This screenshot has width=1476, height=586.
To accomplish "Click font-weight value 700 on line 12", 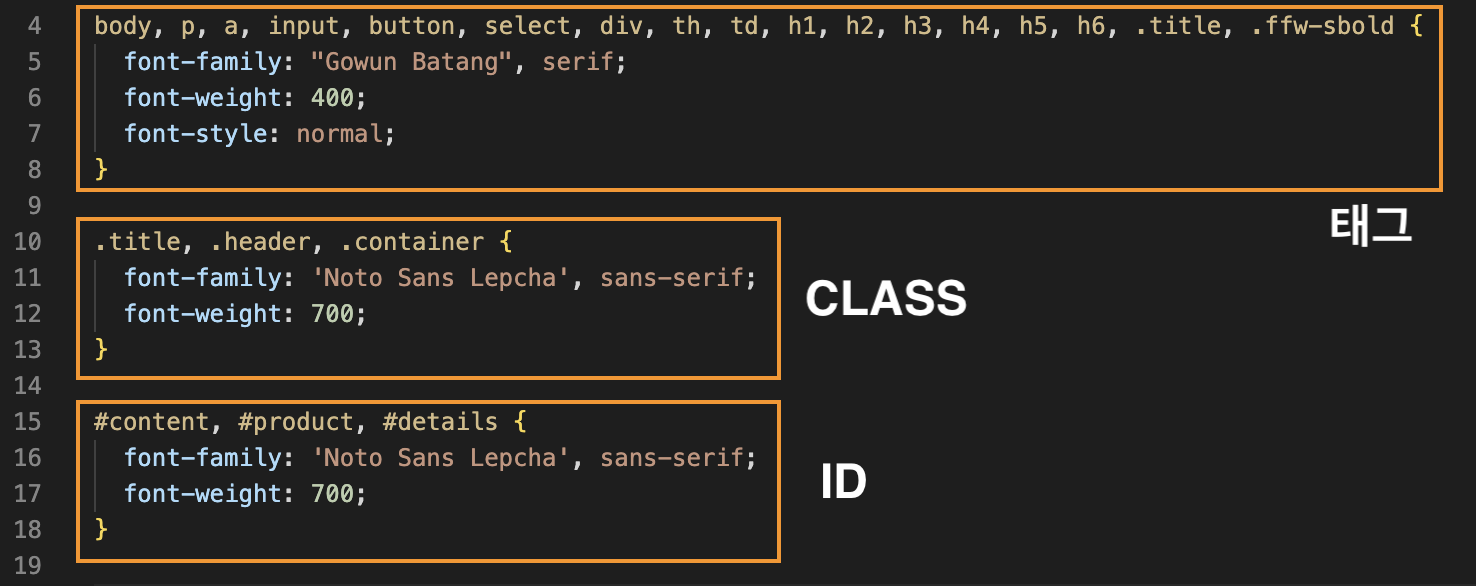I will click(x=333, y=314).
